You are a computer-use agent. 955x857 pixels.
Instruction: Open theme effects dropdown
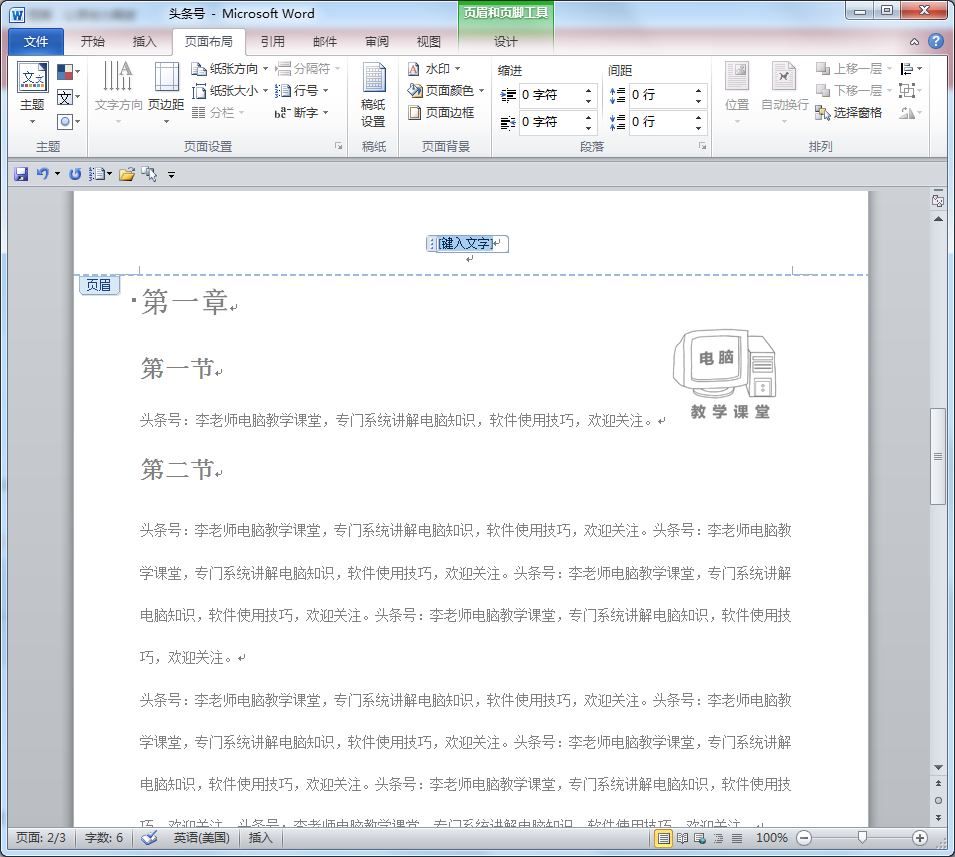coord(68,122)
